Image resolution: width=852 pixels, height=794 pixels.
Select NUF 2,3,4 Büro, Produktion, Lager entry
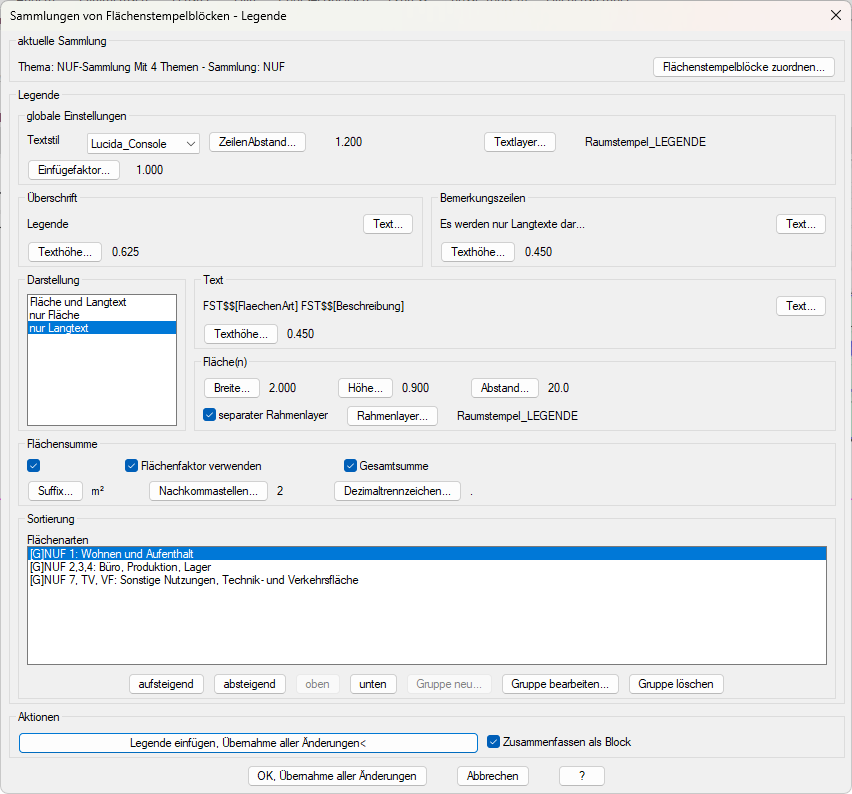(120, 567)
